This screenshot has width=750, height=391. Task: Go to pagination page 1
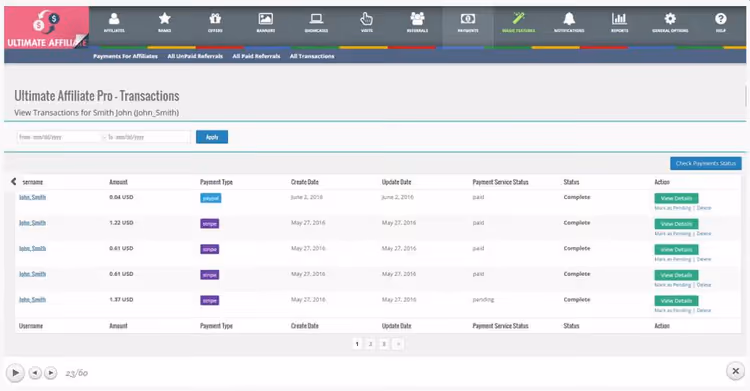[357, 344]
